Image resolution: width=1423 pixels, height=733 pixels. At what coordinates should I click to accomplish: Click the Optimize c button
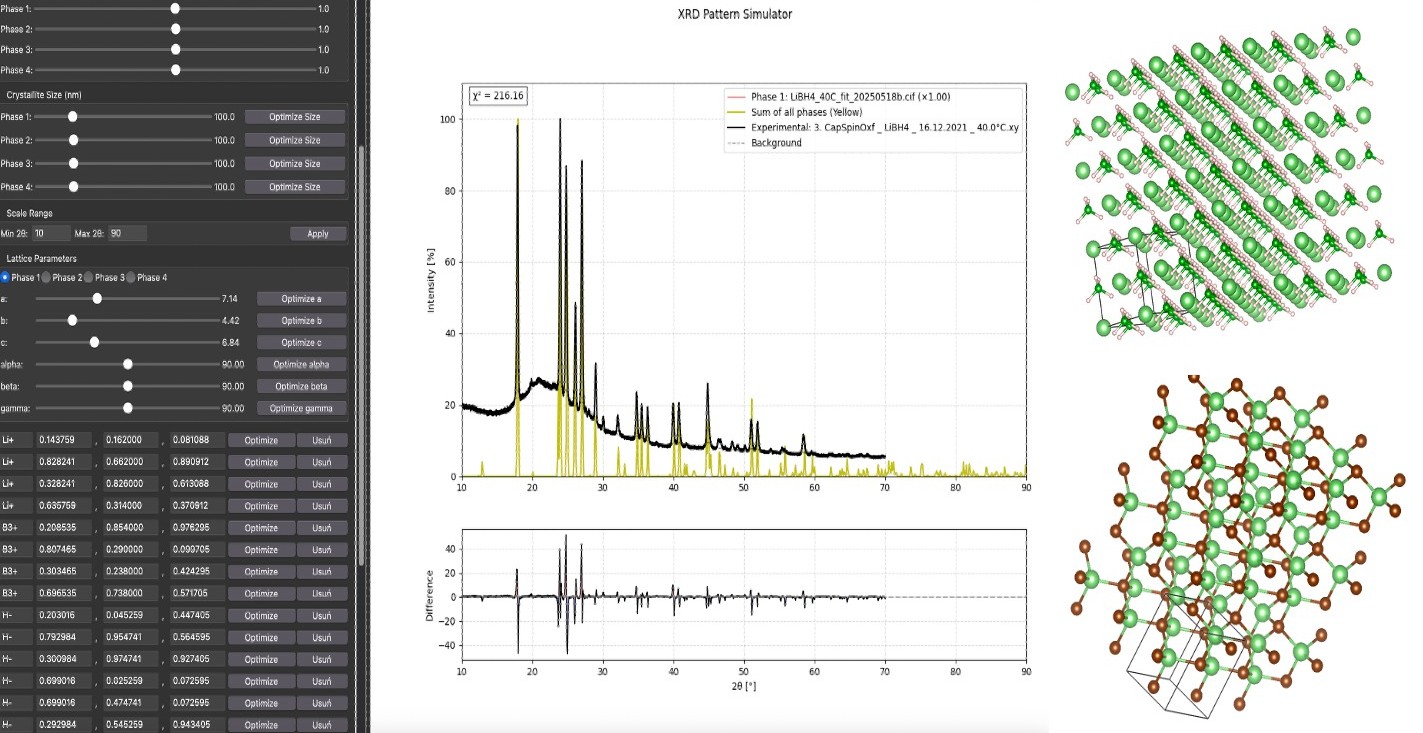pyautogui.click(x=302, y=342)
